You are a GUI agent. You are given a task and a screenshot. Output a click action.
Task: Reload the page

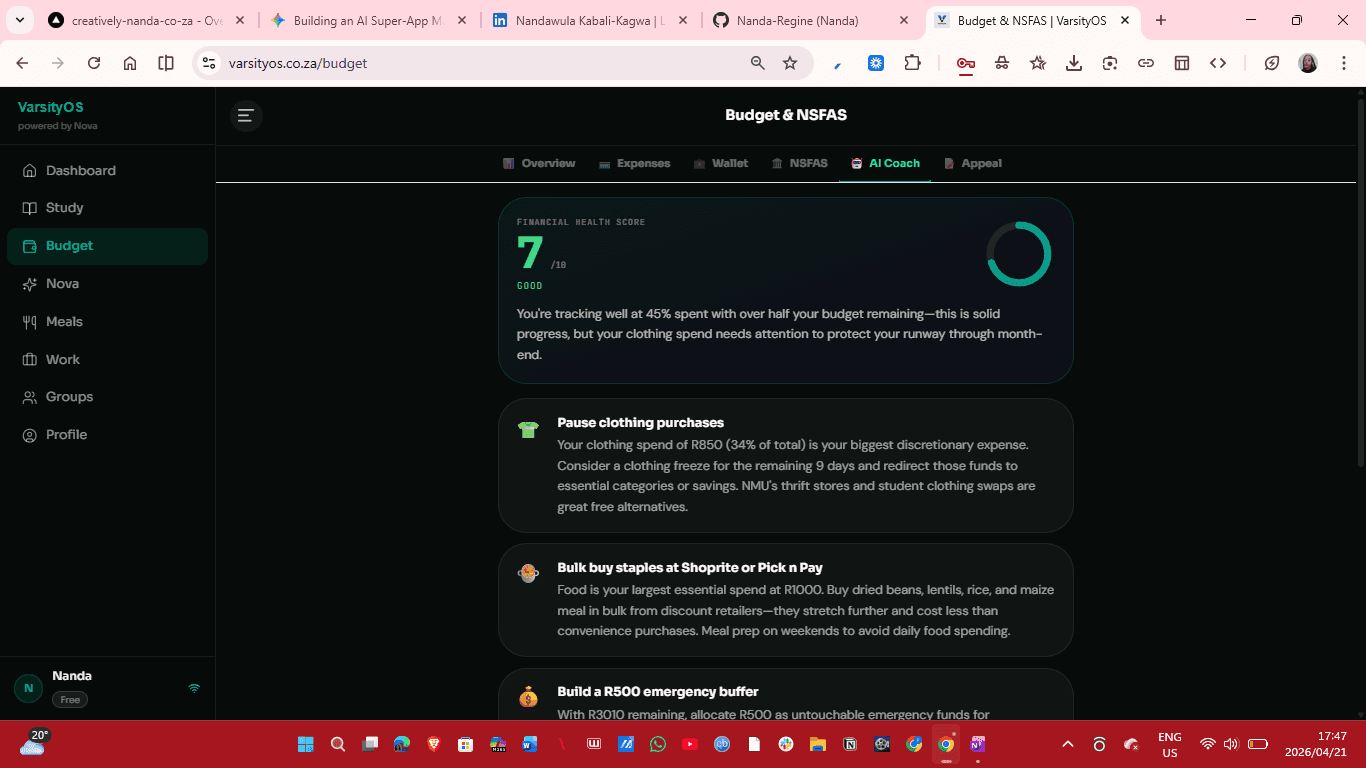(x=94, y=63)
